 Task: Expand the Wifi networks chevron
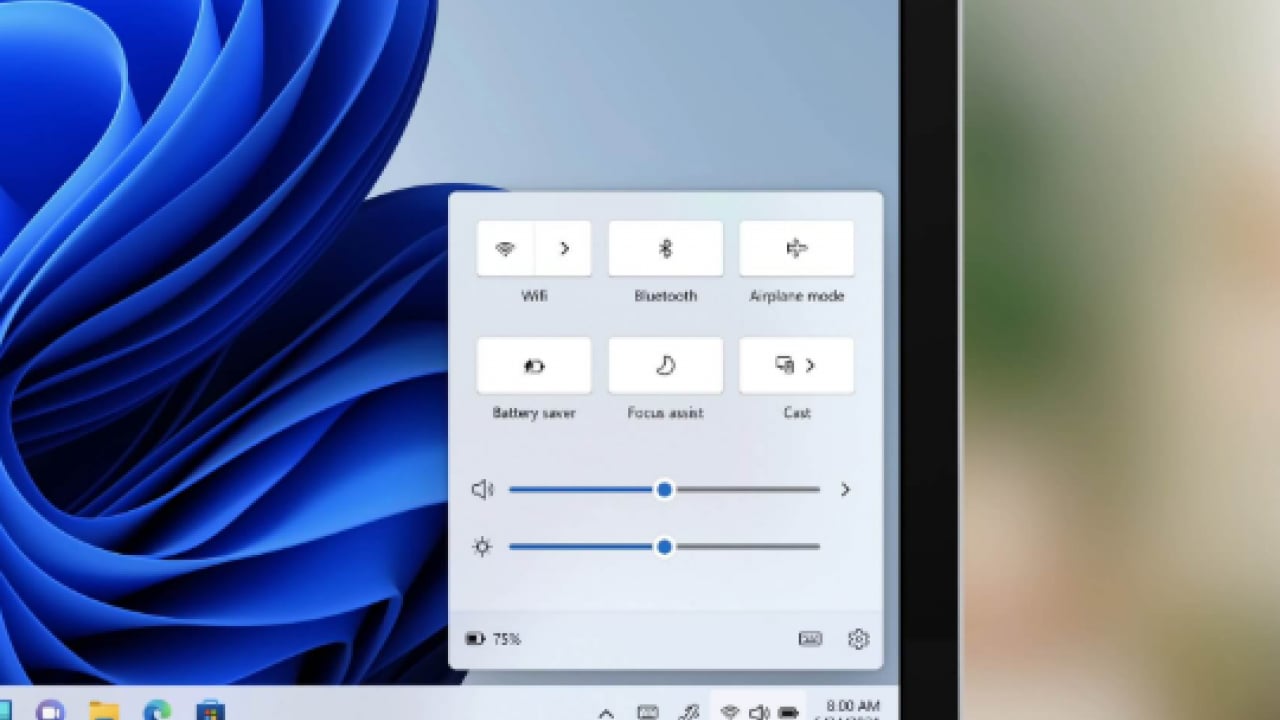coord(564,248)
